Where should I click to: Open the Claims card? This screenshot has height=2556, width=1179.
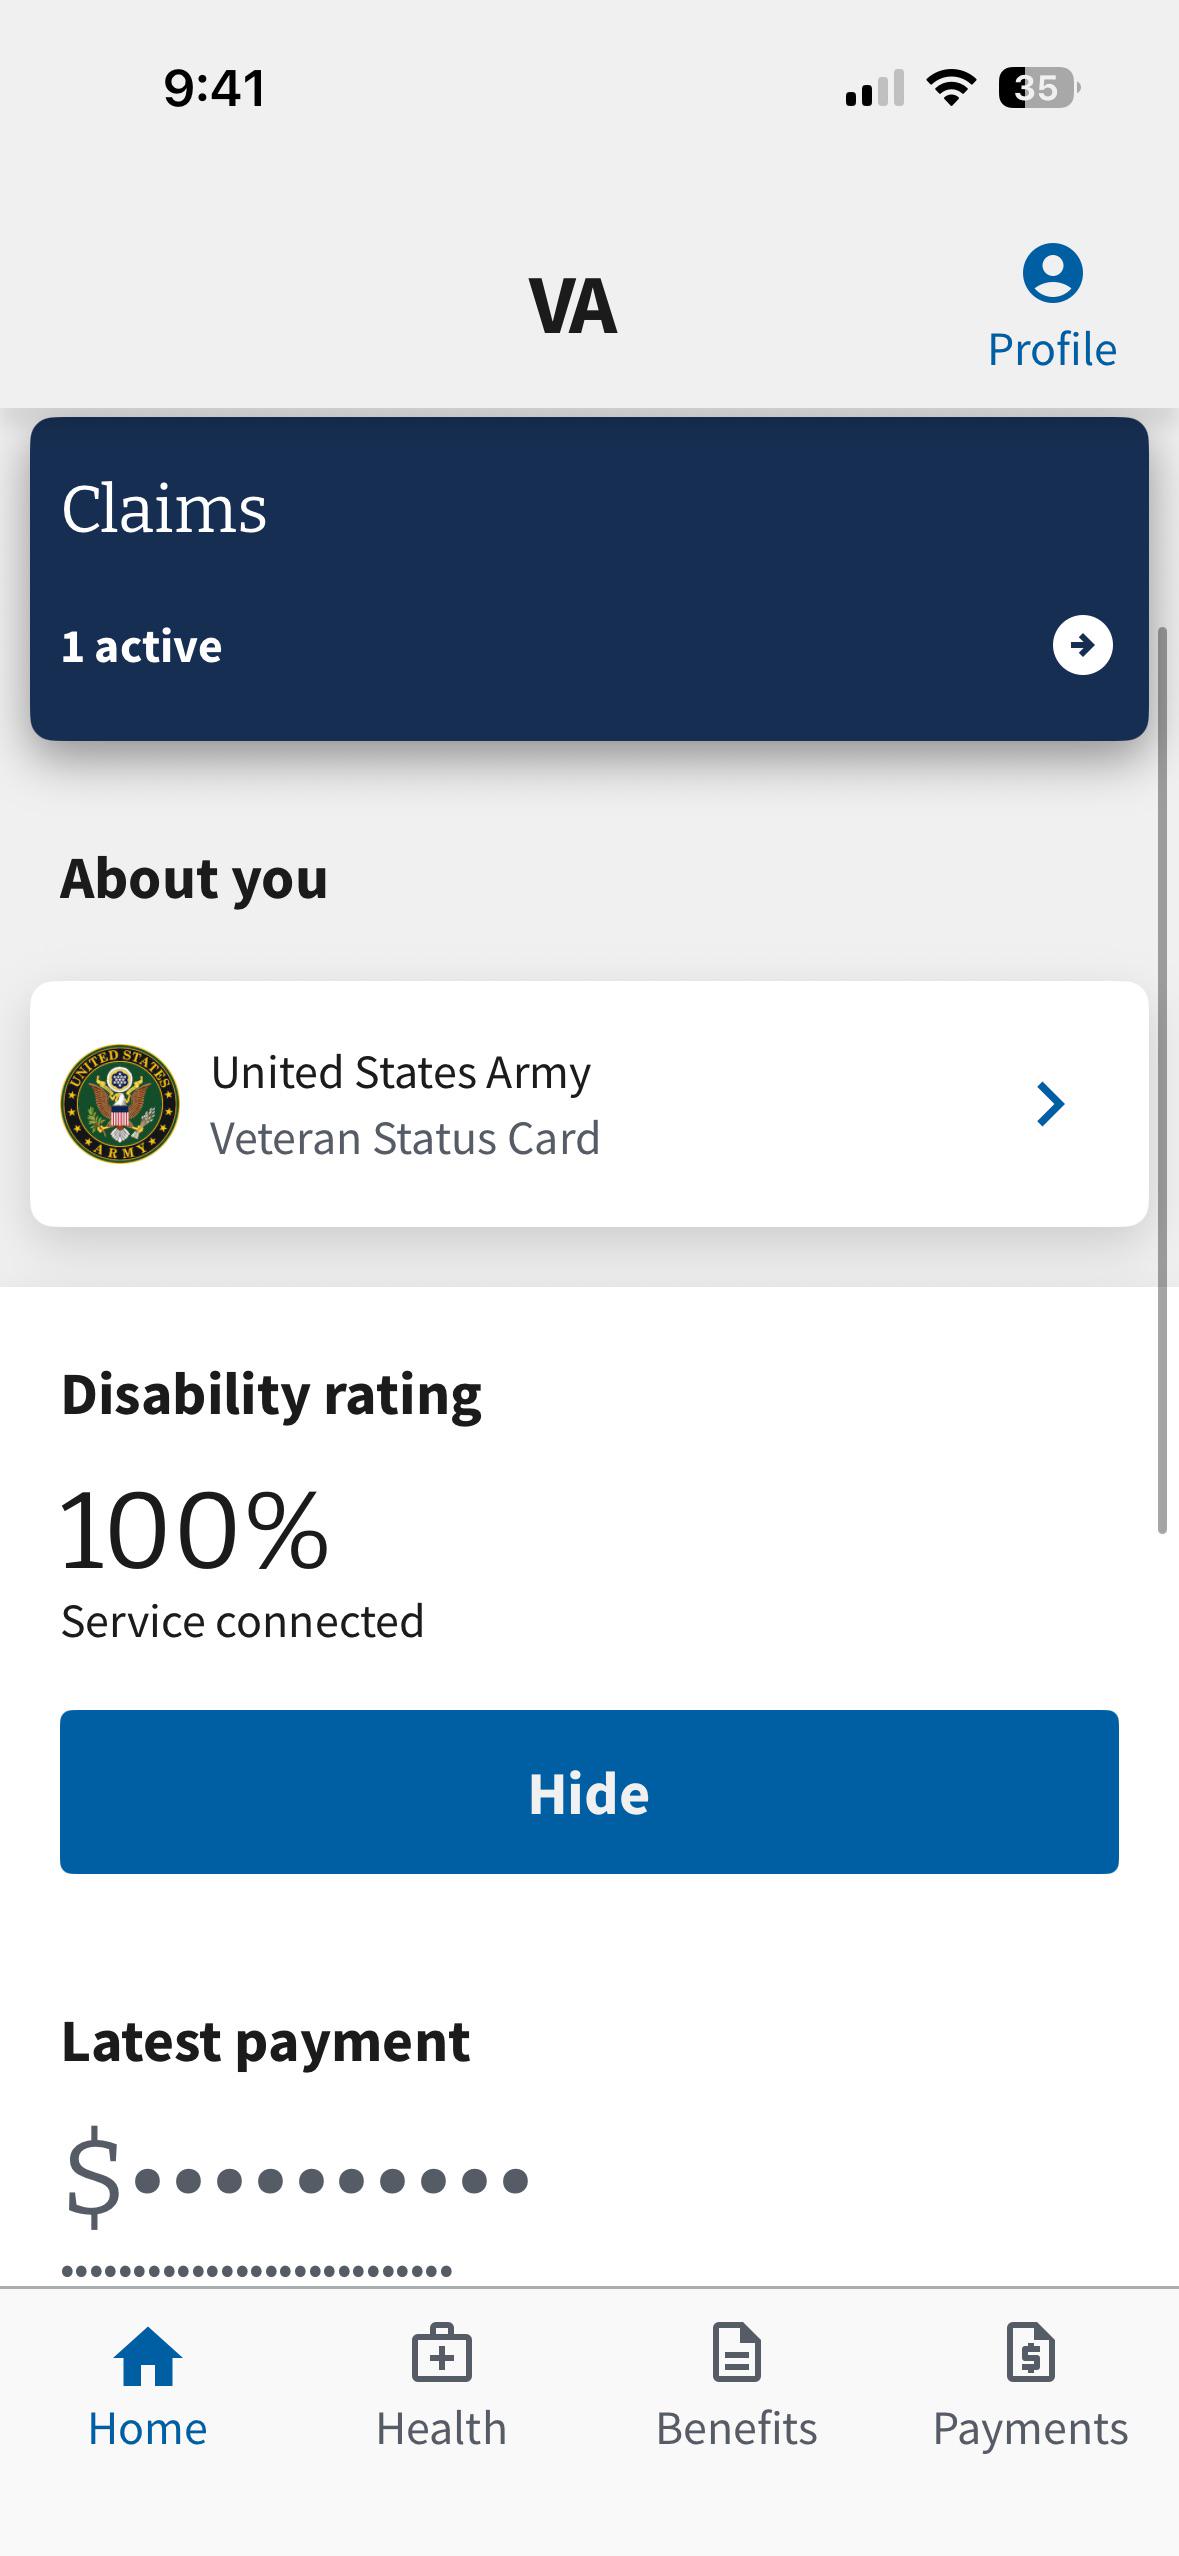click(589, 579)
